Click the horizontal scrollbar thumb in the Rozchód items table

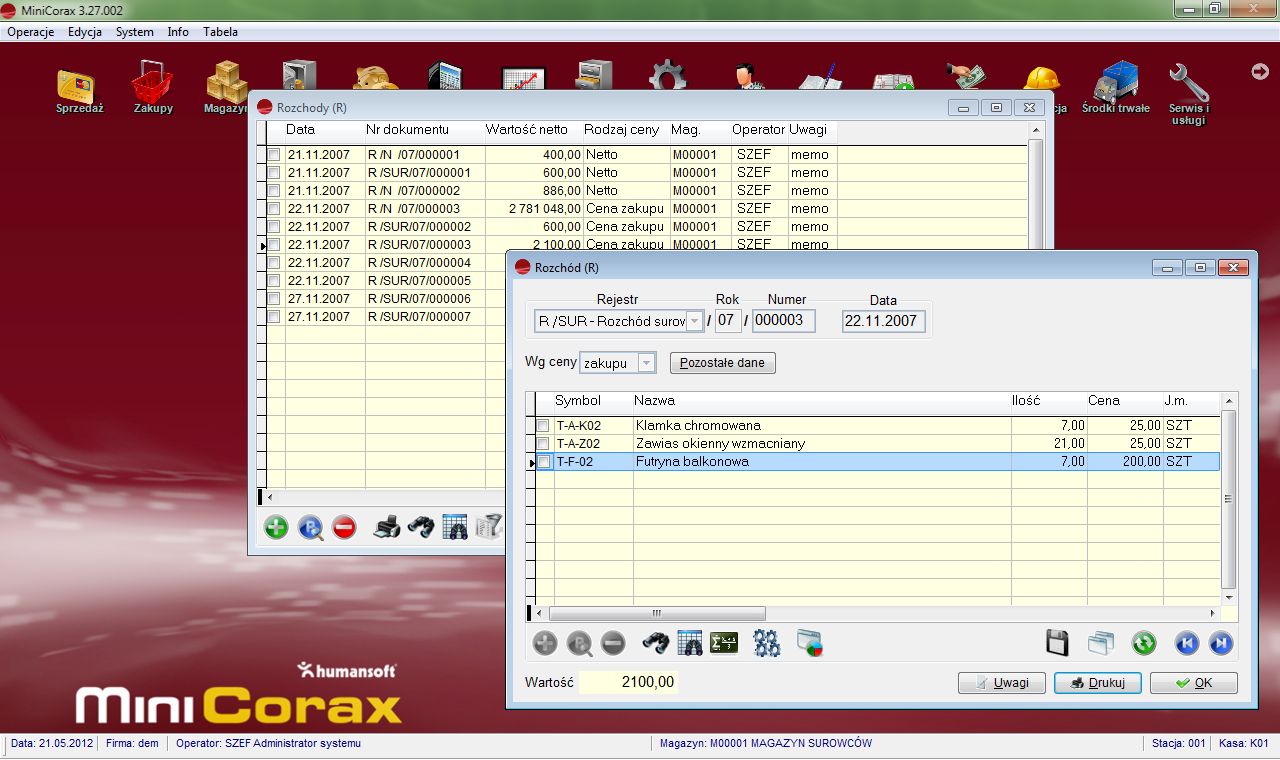657,613
